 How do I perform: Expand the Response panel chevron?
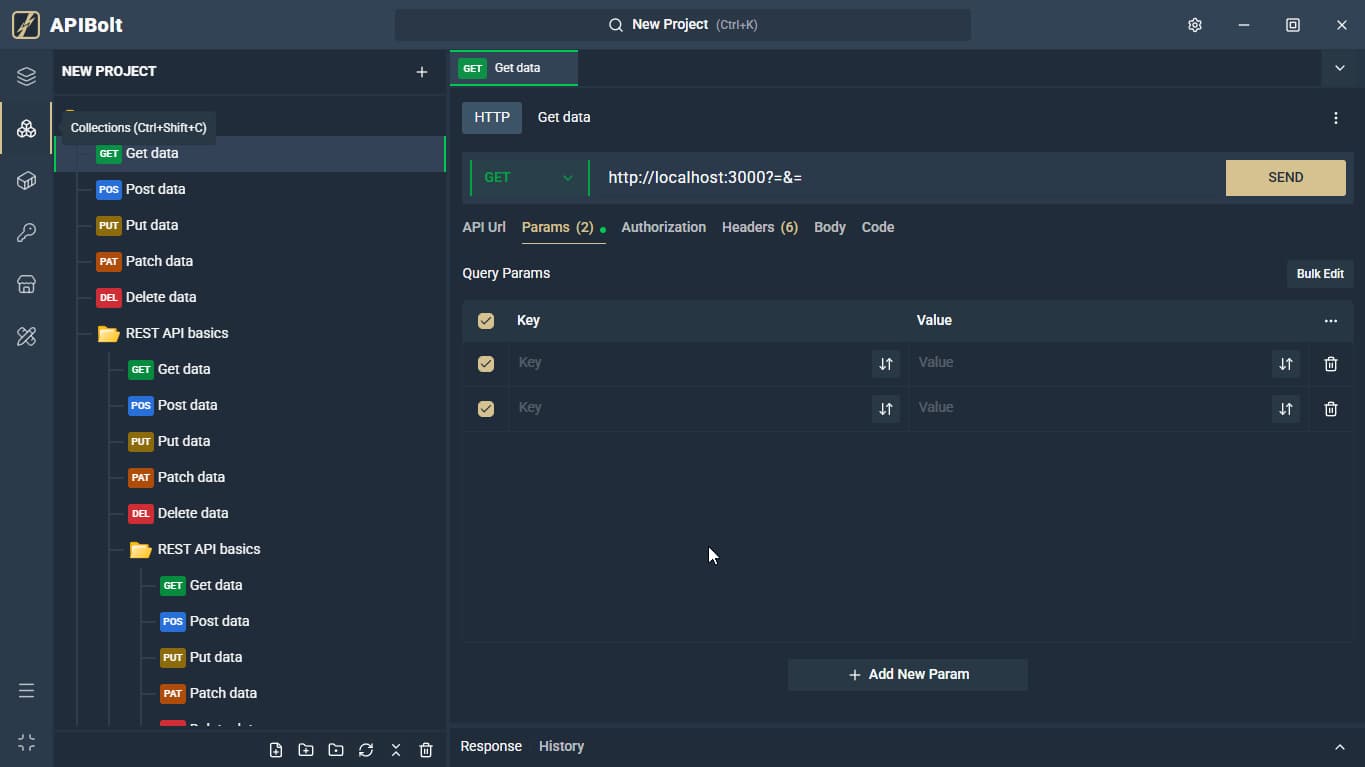click(1340, 747)
